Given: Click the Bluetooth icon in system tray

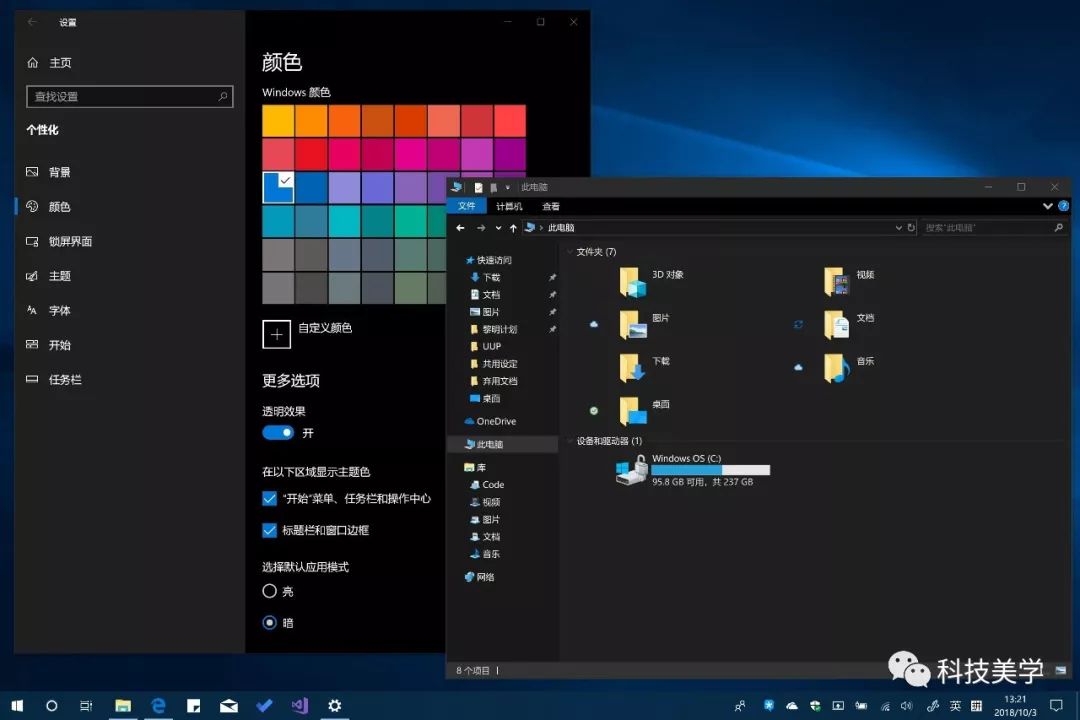Looking at the screenshot, I should 769,706.
